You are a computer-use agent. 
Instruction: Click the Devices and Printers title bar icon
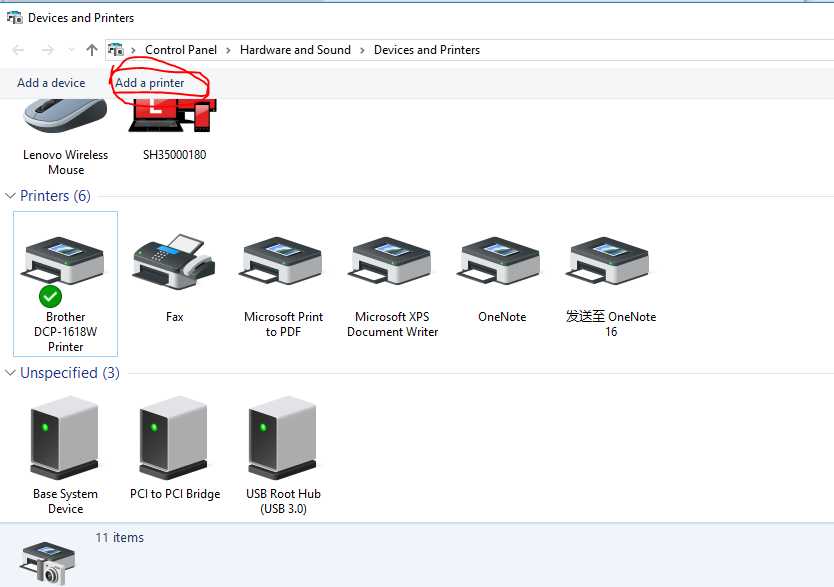coord(14,18)
